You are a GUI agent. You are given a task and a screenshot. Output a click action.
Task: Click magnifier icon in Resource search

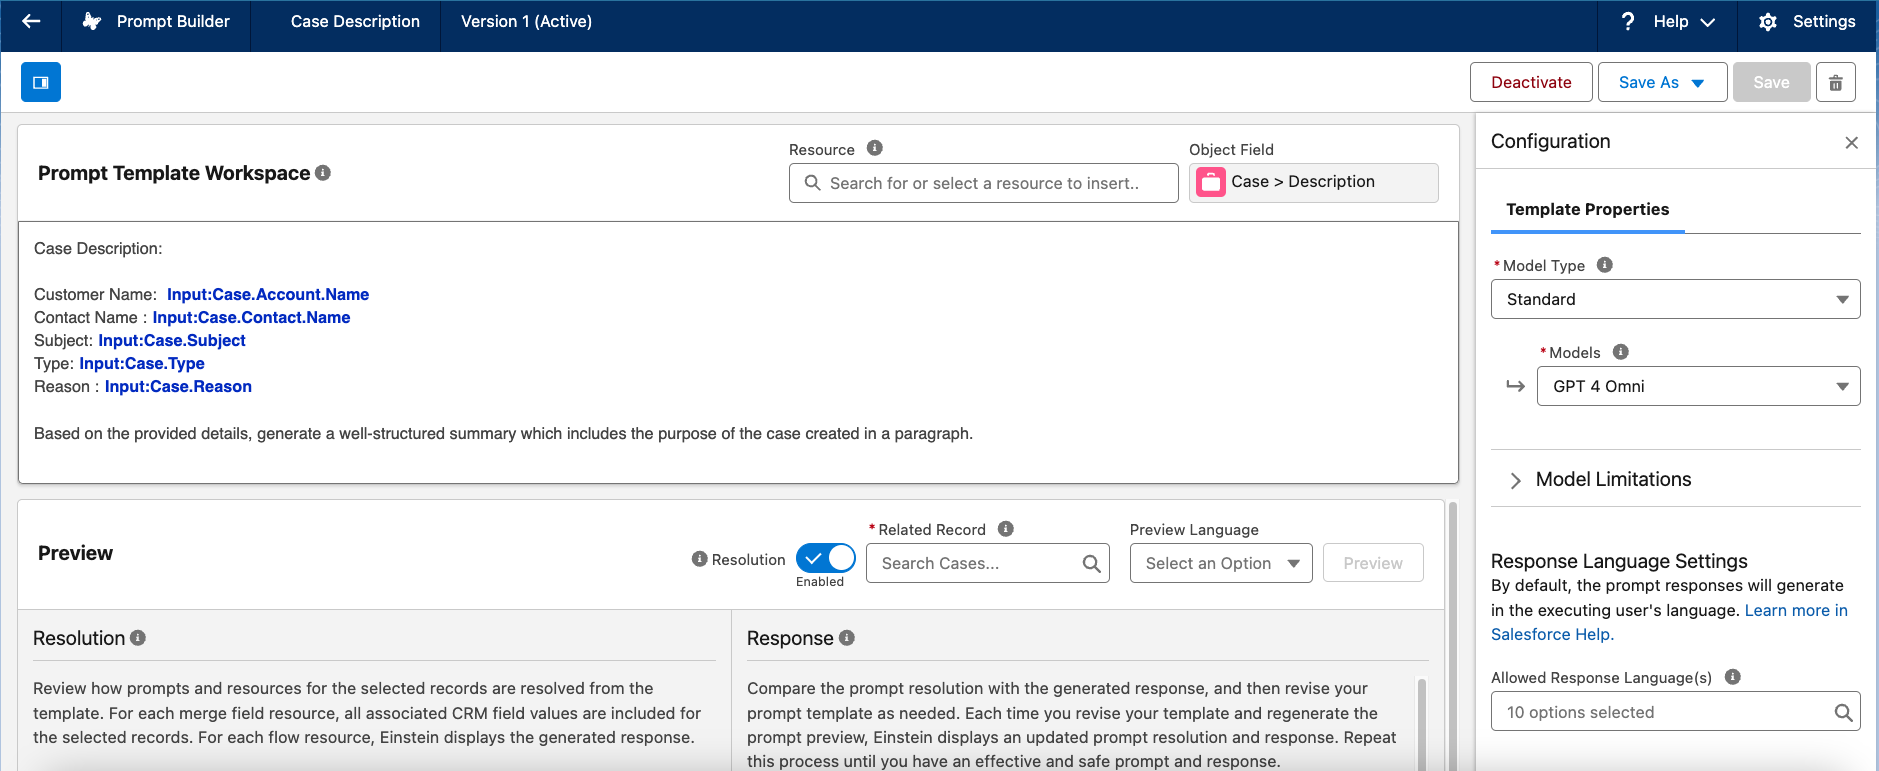pos(813,183)
